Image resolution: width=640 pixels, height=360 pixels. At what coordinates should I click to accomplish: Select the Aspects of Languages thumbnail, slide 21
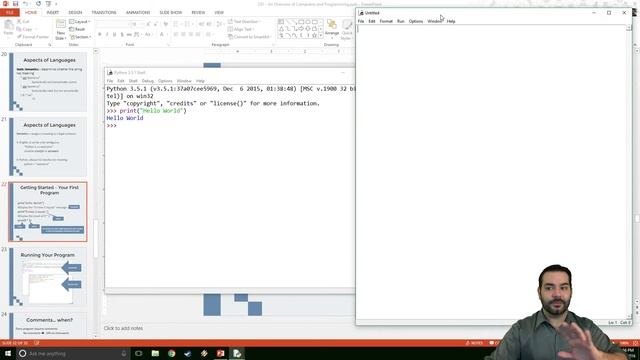tap(48, 147)
